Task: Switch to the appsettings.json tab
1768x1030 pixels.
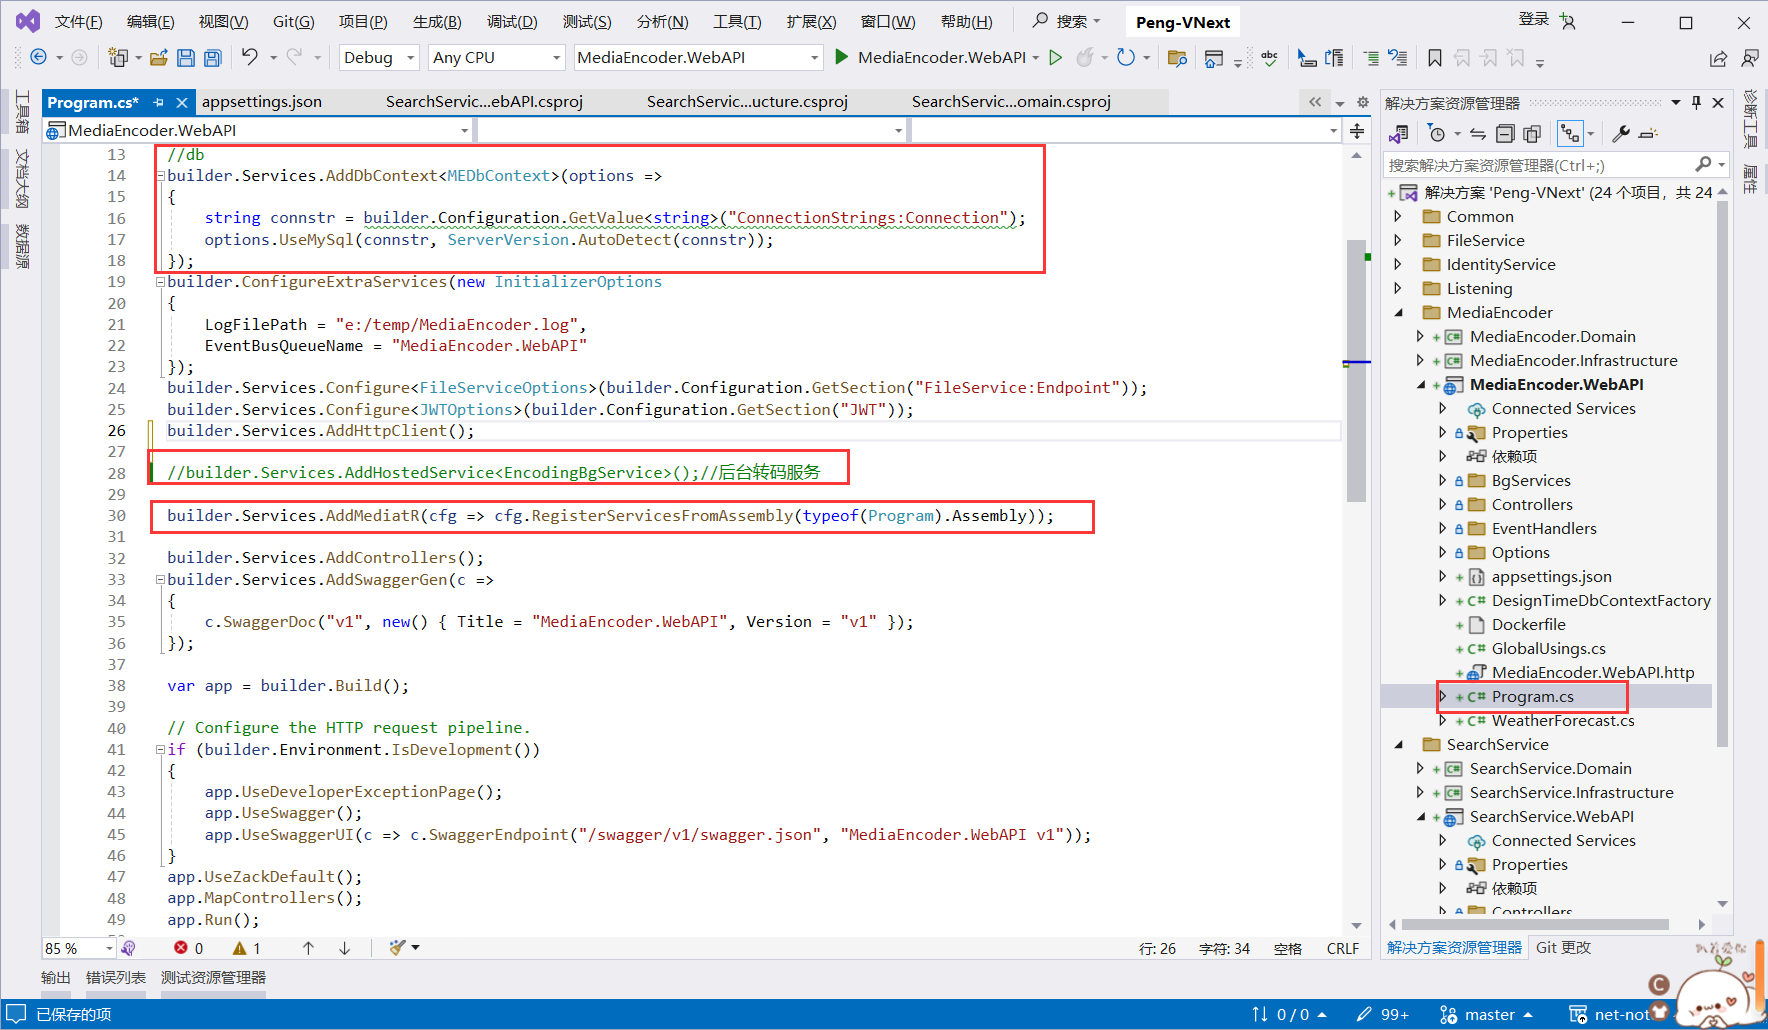Action: 262,101
